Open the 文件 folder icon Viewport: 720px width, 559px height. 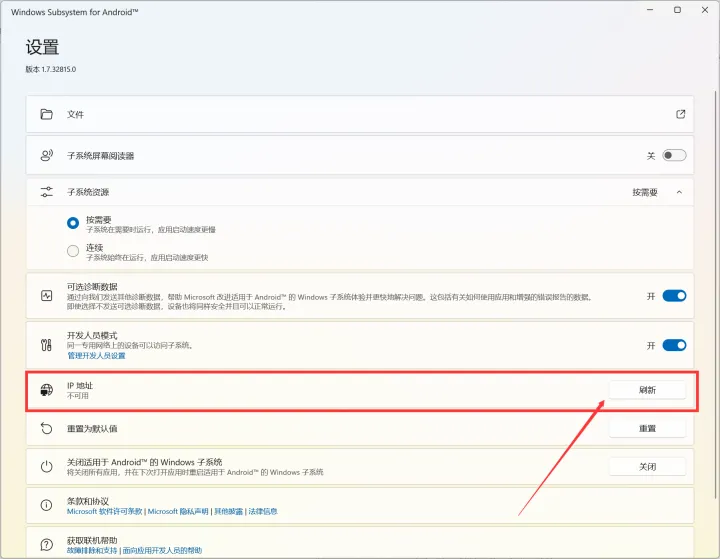[x=46, y=114]
